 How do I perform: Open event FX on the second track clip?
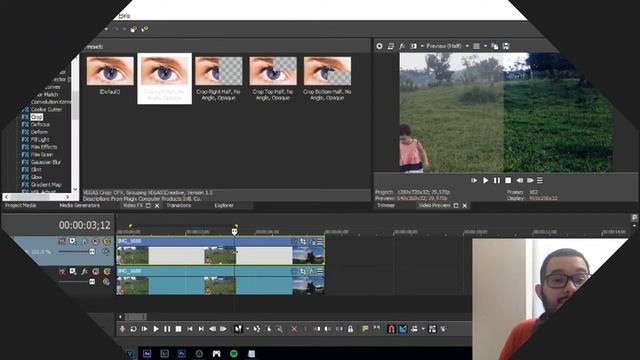(312, 271)
